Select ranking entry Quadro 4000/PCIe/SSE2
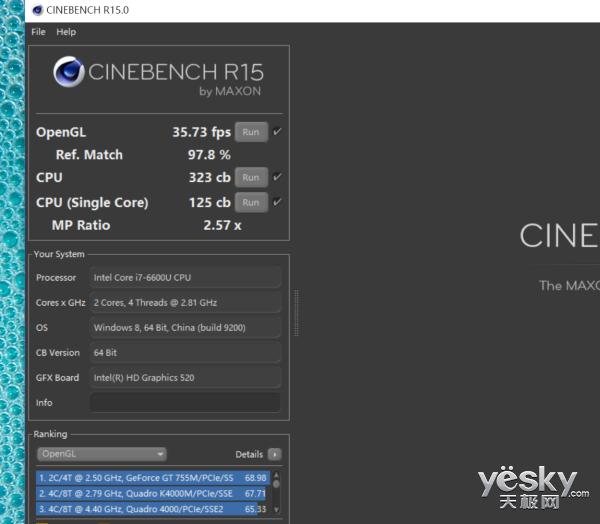This screenshot has height=524, width=600. (x=153, y=509)
